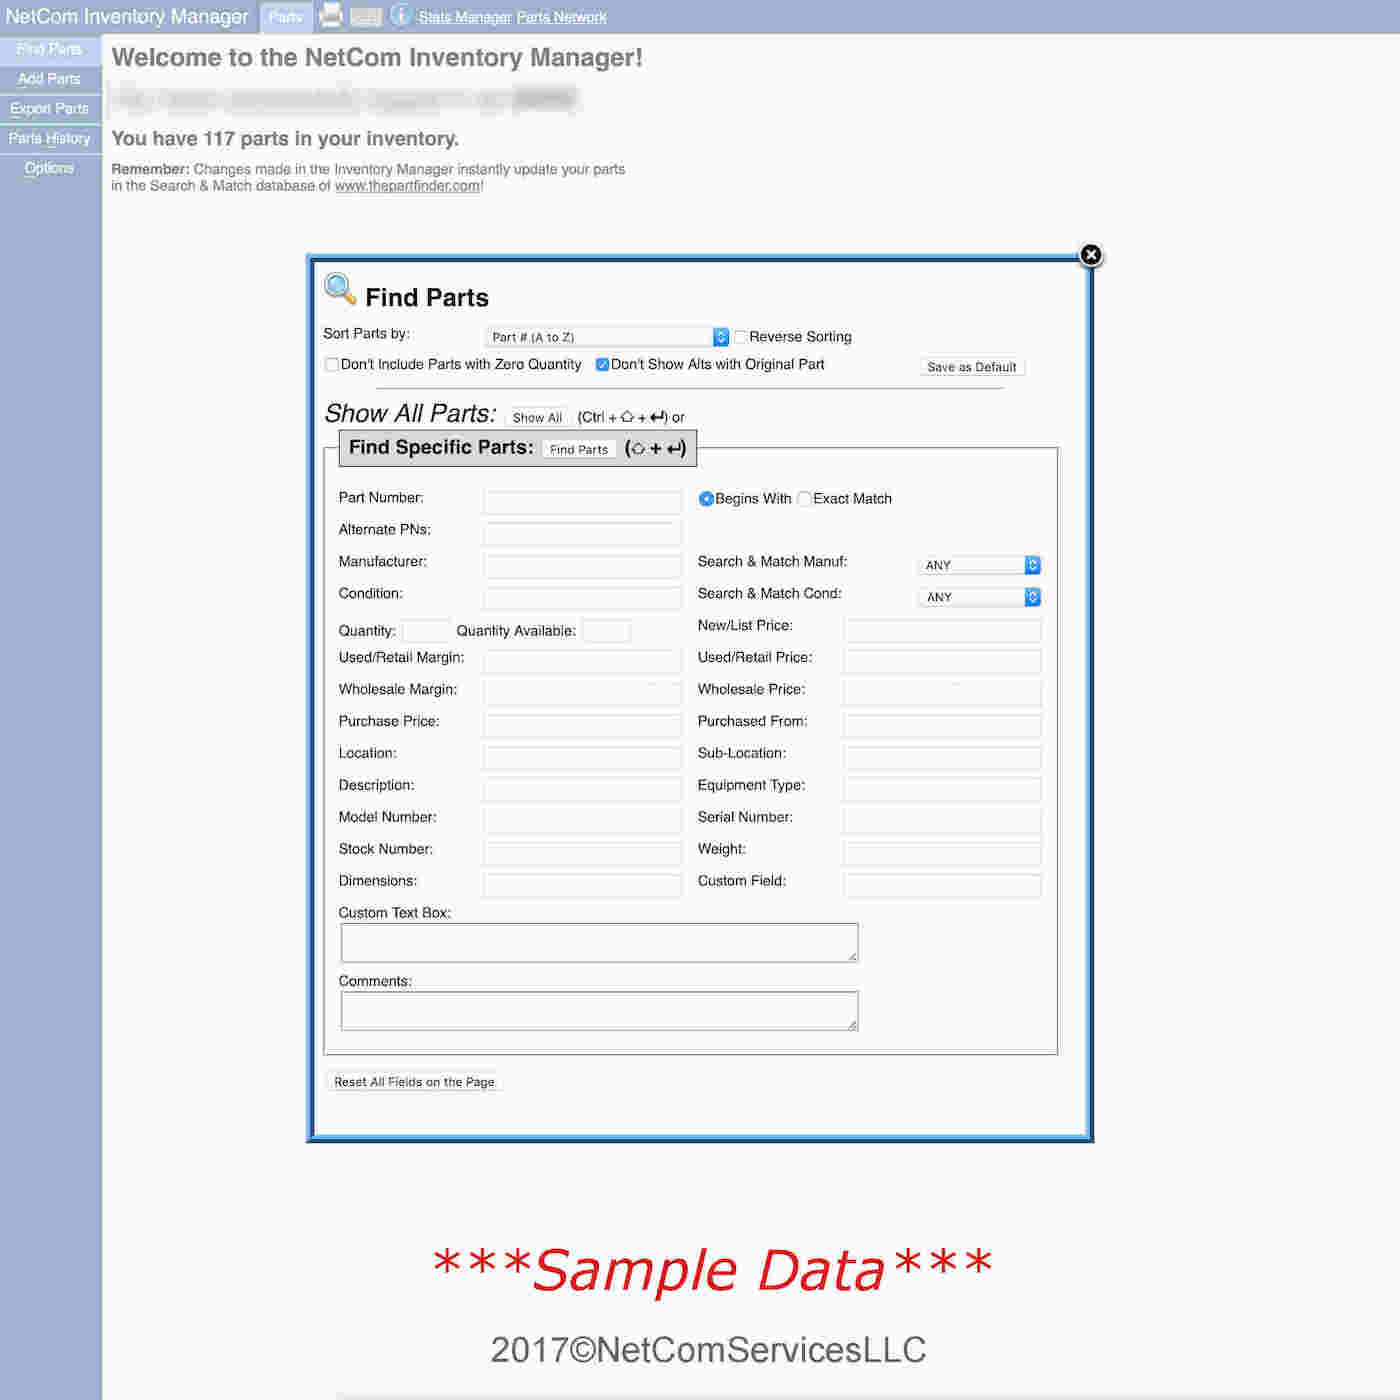The height and width of the screenshot is (1400, 1400).
Task: Click the Manufacturer input field
Action: (x=582, y=566)
